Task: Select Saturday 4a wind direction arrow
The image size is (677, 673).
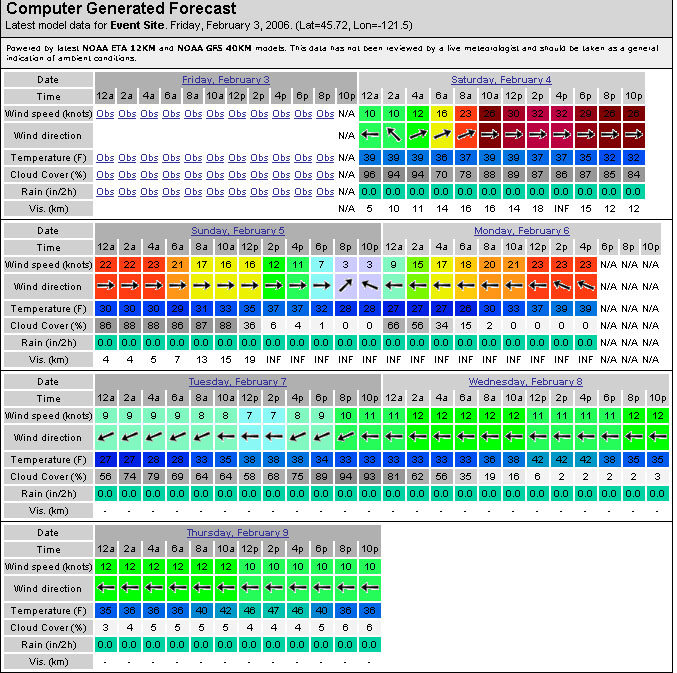Action: [418, 135]
